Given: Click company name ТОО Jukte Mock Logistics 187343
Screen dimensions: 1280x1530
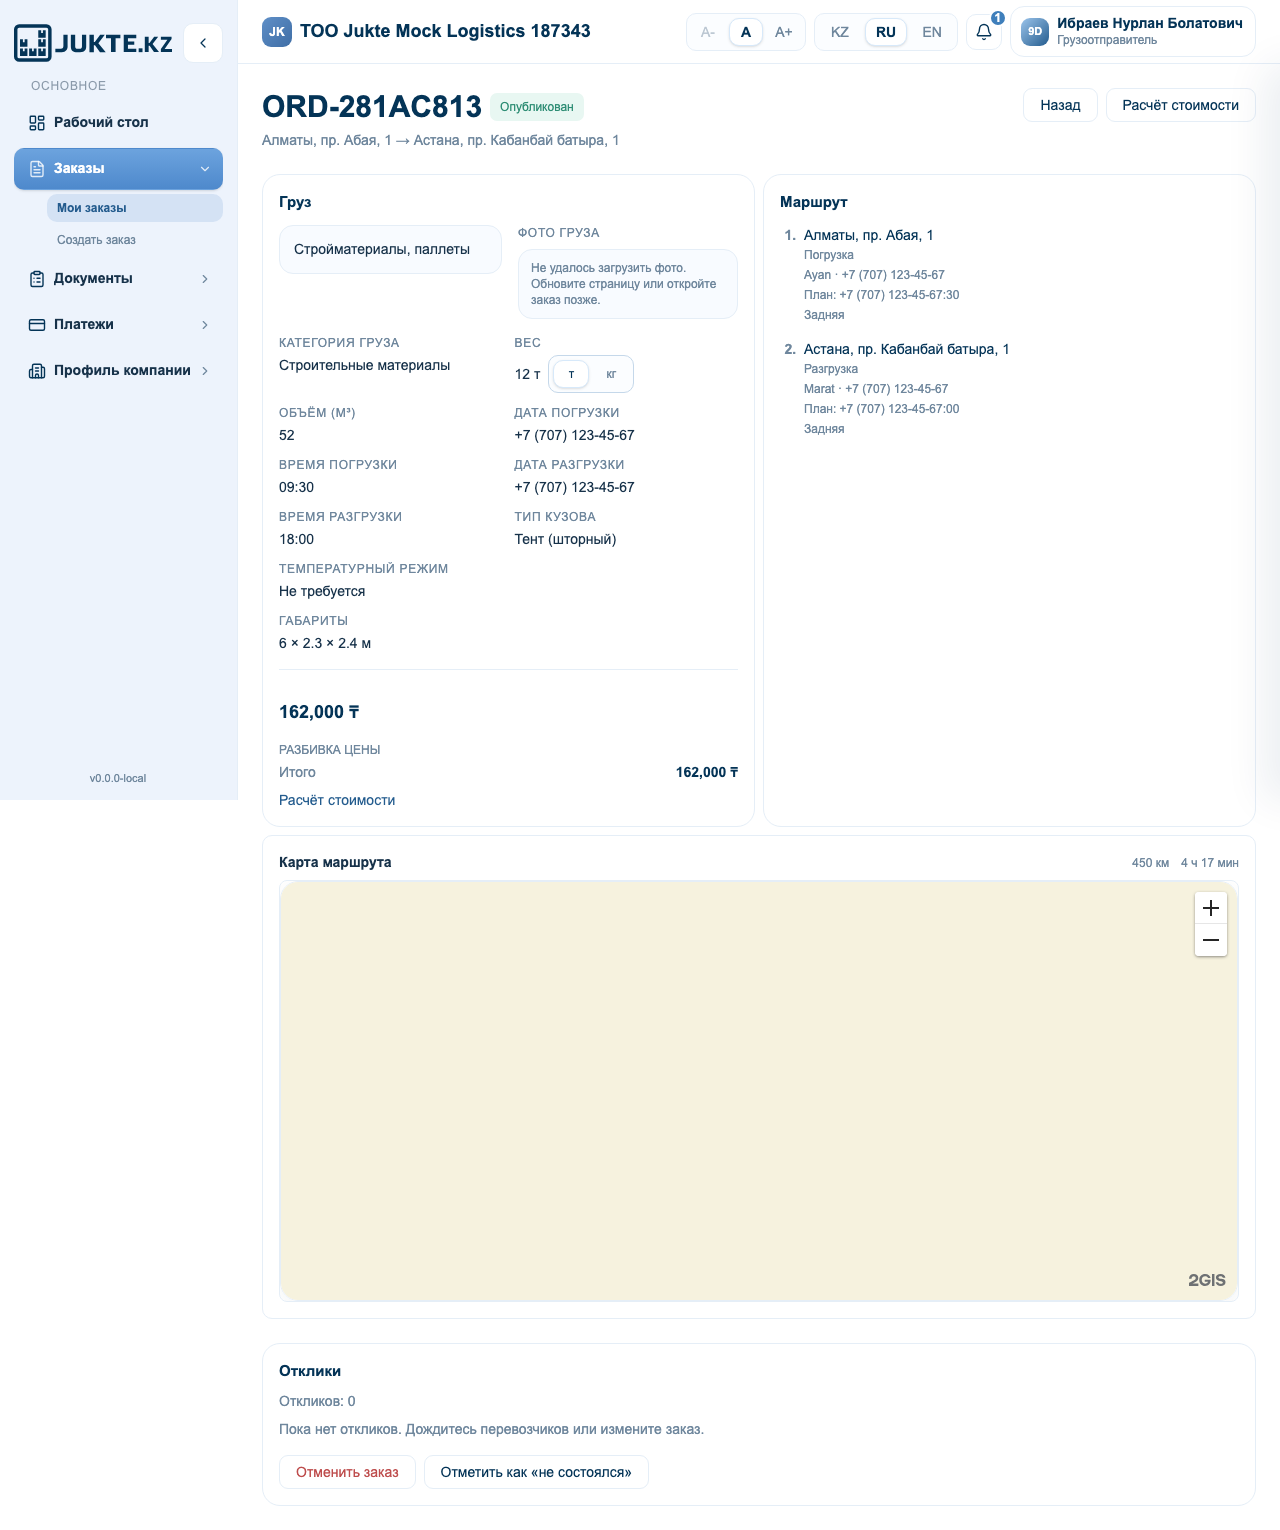Looking at the screenshot, I should 445,31.
